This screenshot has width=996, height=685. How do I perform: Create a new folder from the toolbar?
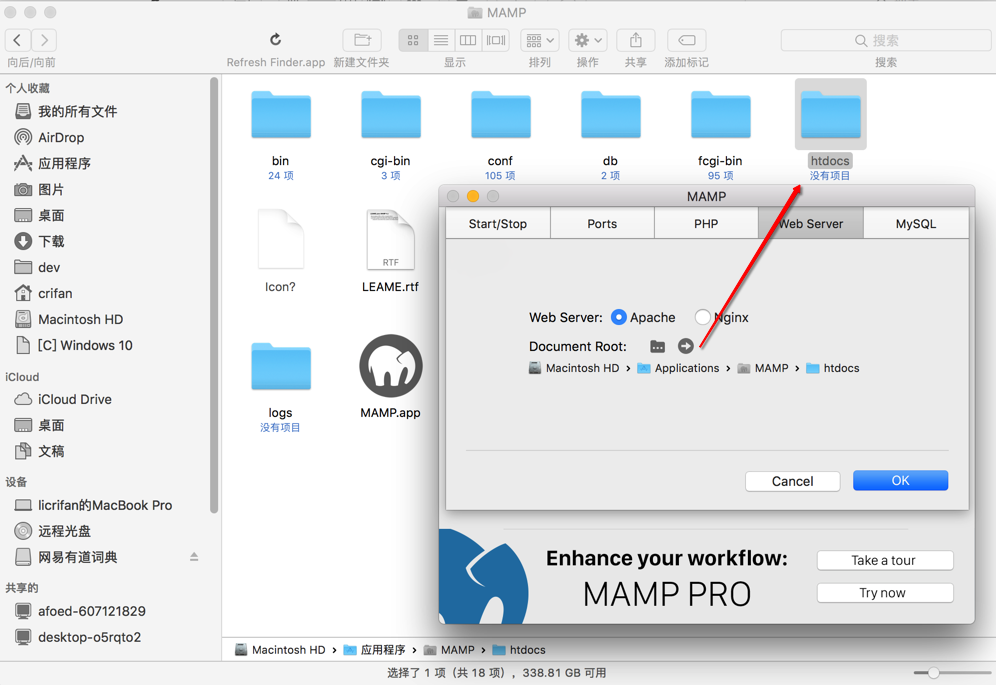point(362,40)
